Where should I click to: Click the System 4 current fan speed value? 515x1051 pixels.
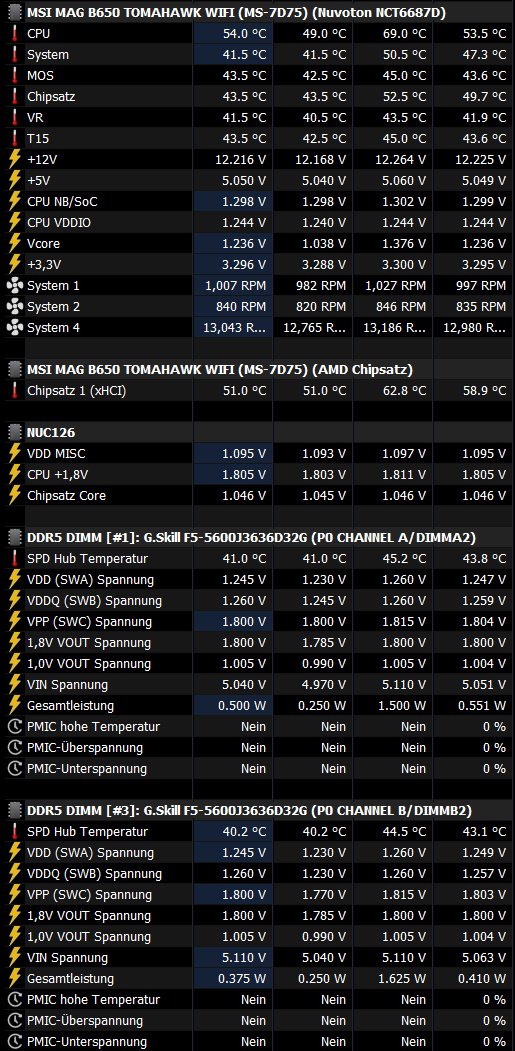pos(235,328)
